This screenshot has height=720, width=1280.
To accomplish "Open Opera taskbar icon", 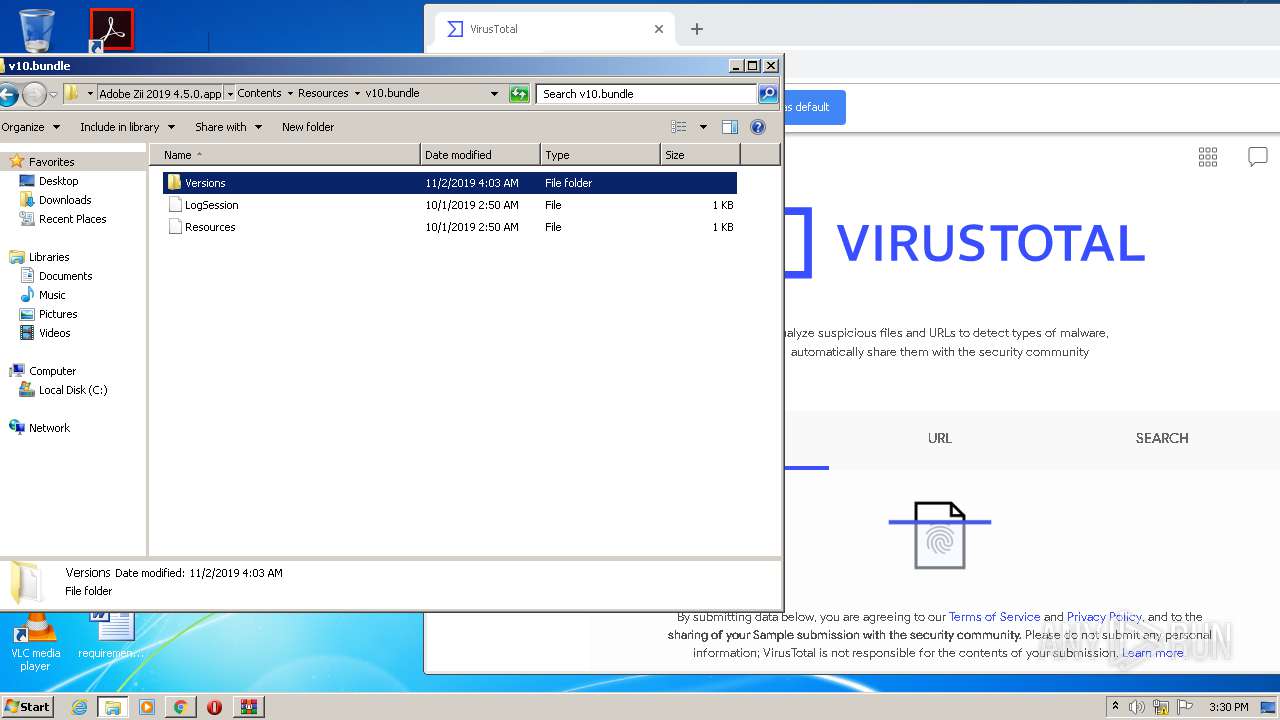I will click(214, 707).
